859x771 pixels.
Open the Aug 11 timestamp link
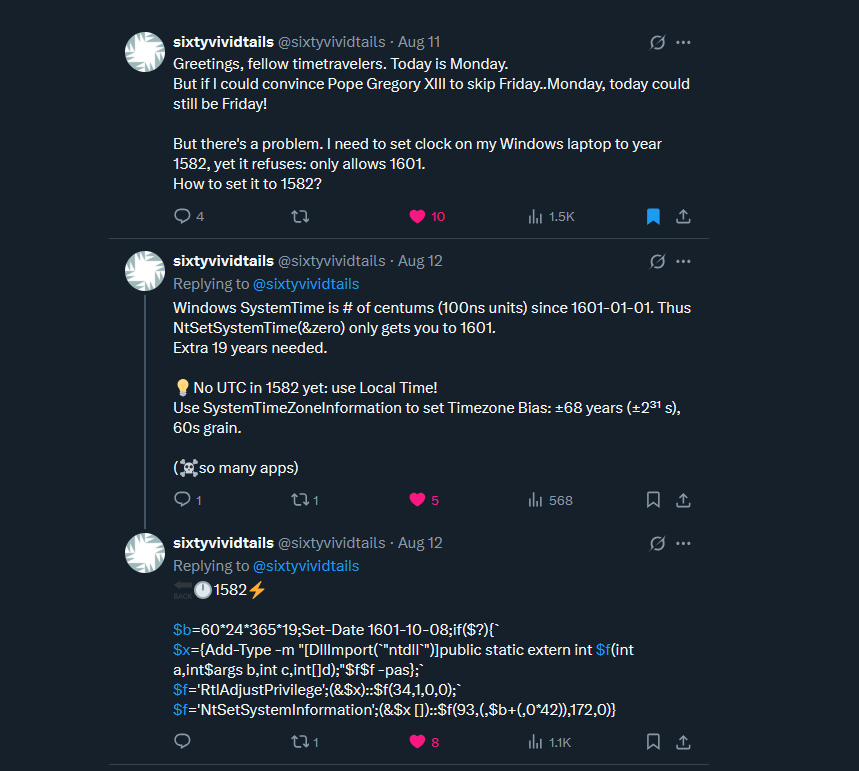(419, 42)
